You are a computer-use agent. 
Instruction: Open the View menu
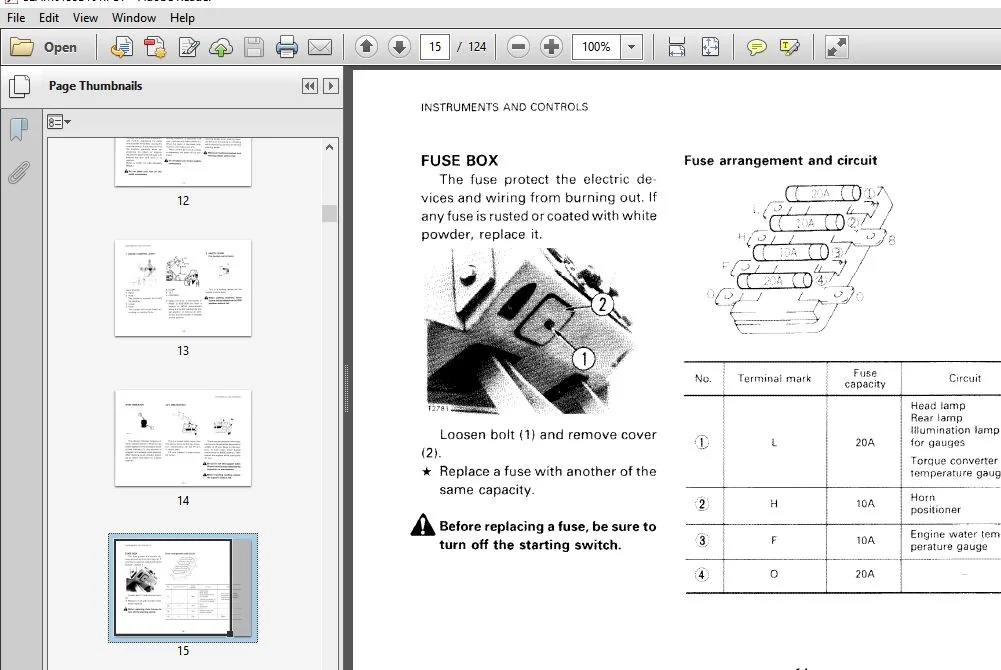(85, 18)
